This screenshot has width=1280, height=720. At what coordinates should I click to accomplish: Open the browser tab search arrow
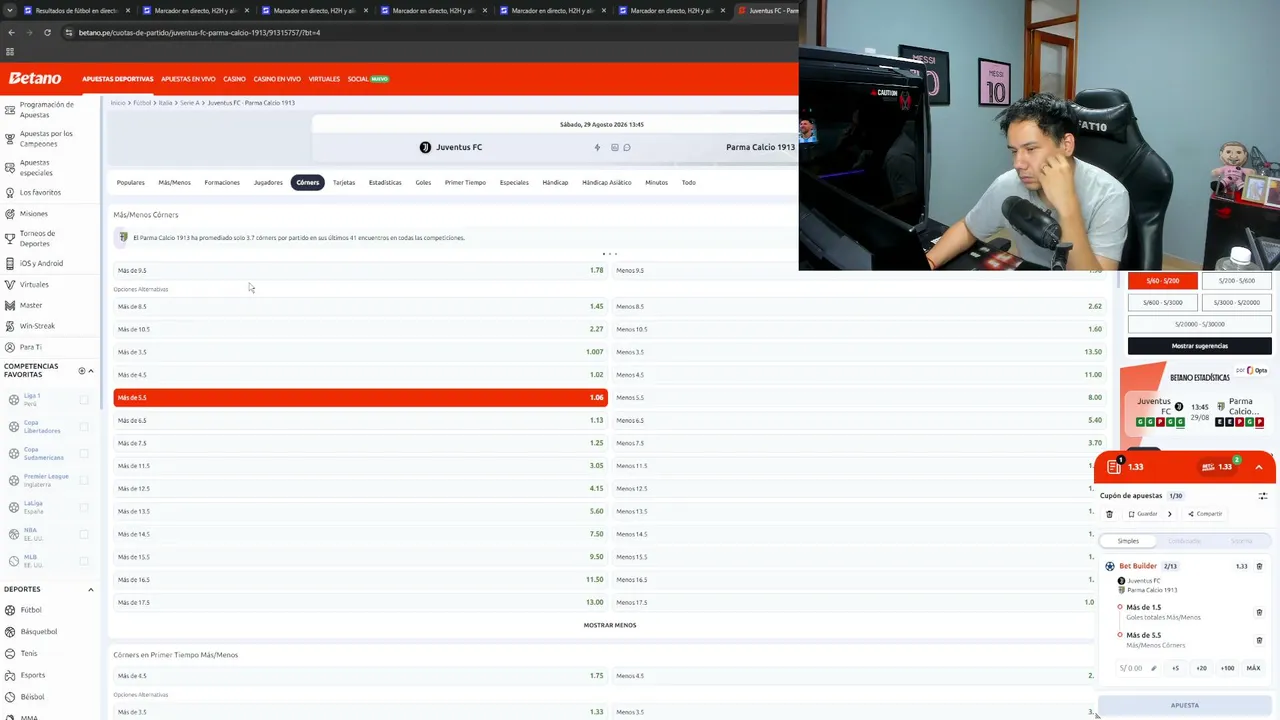point(10,11)
